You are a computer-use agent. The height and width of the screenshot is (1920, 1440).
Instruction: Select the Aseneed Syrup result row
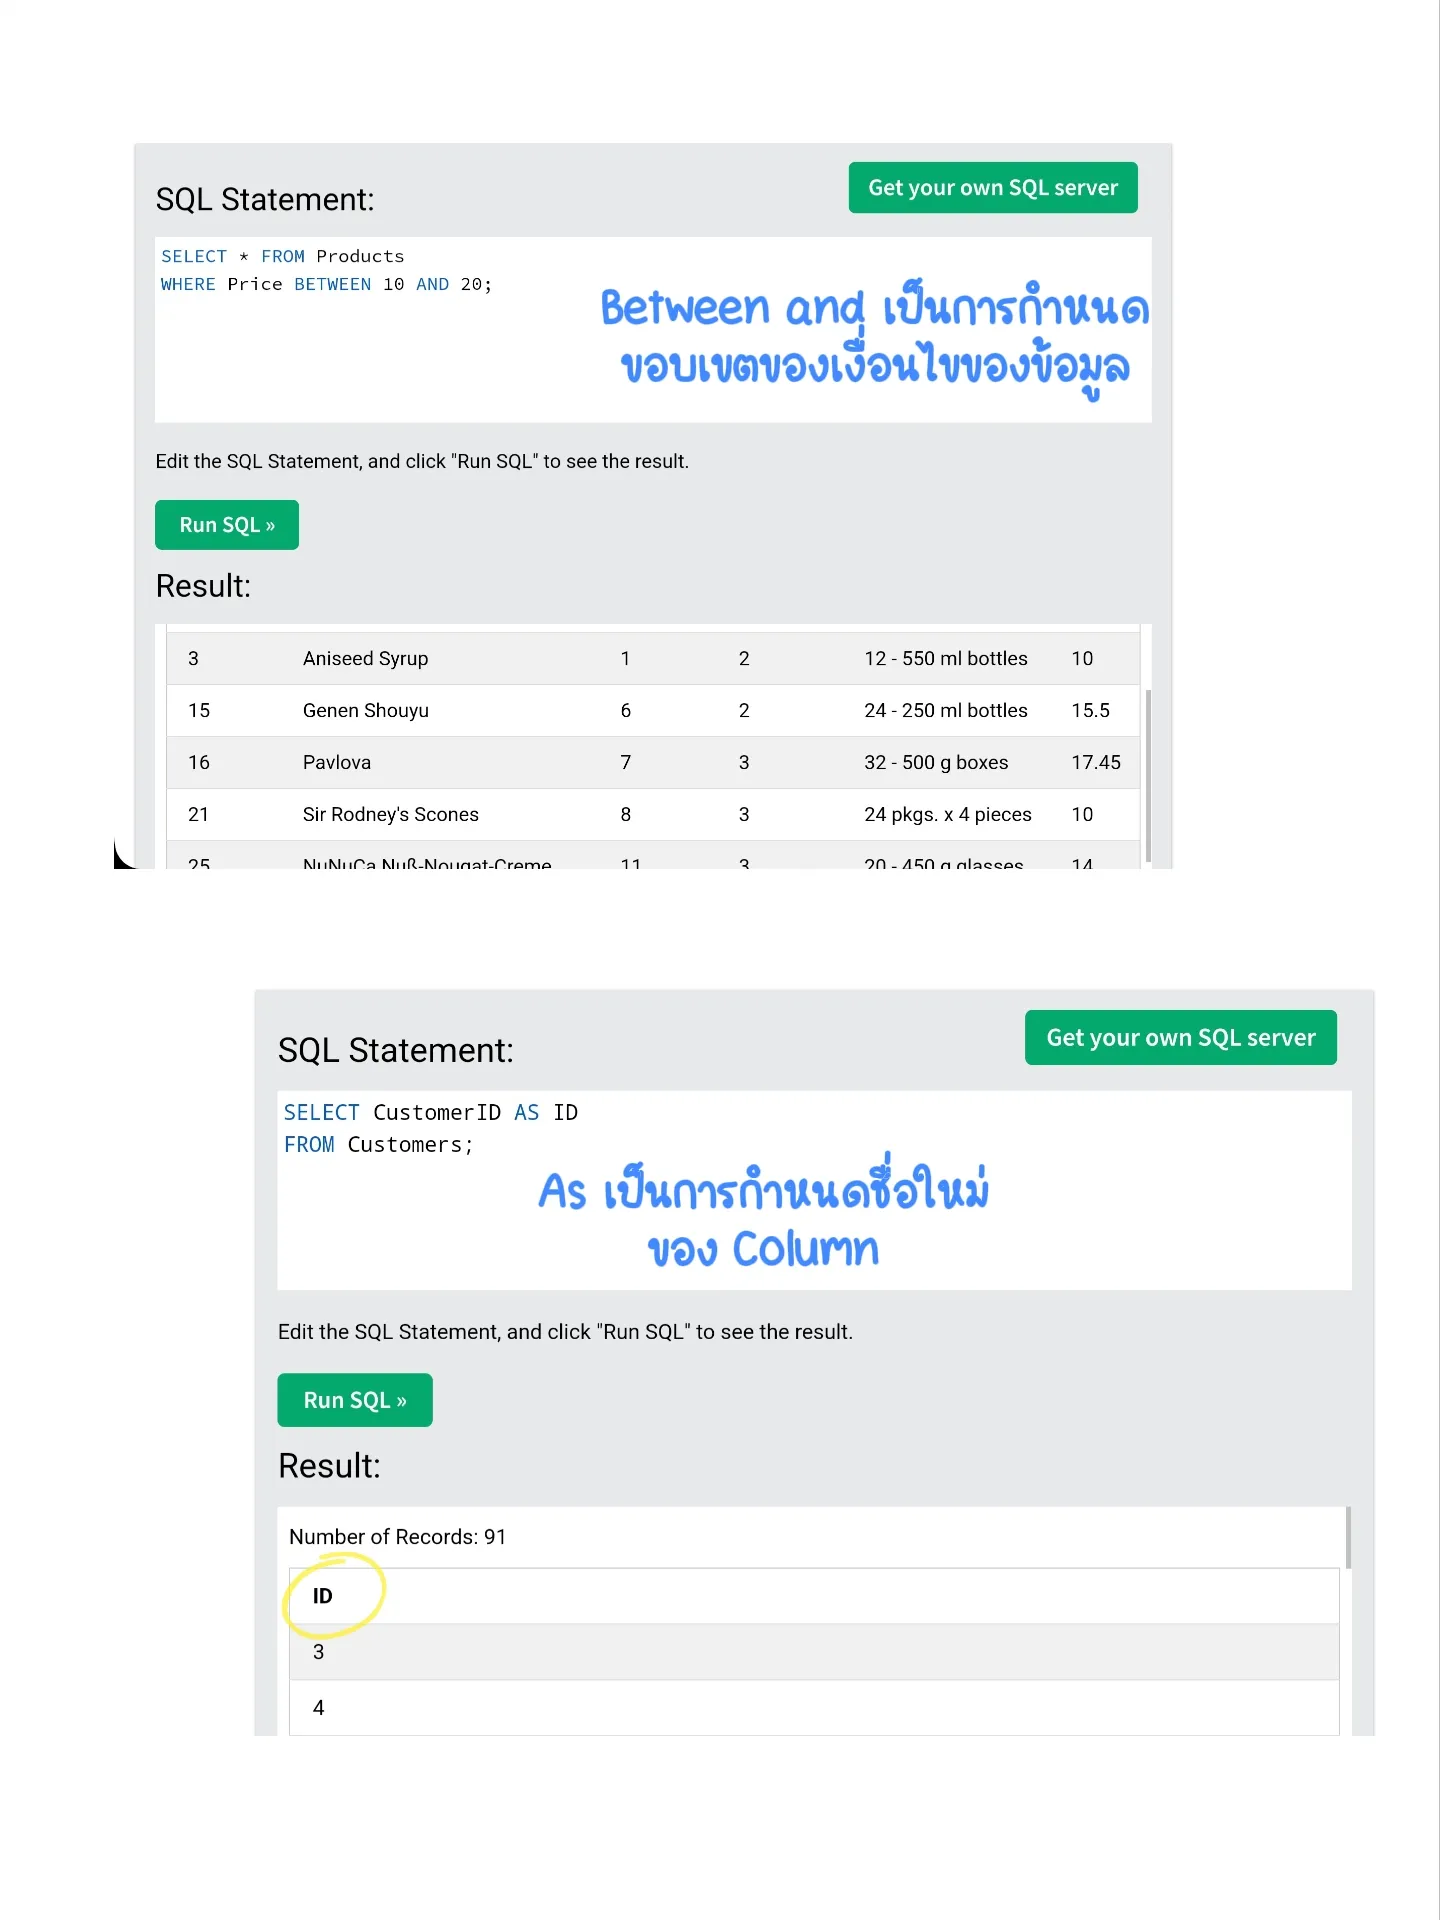point(653,659)
